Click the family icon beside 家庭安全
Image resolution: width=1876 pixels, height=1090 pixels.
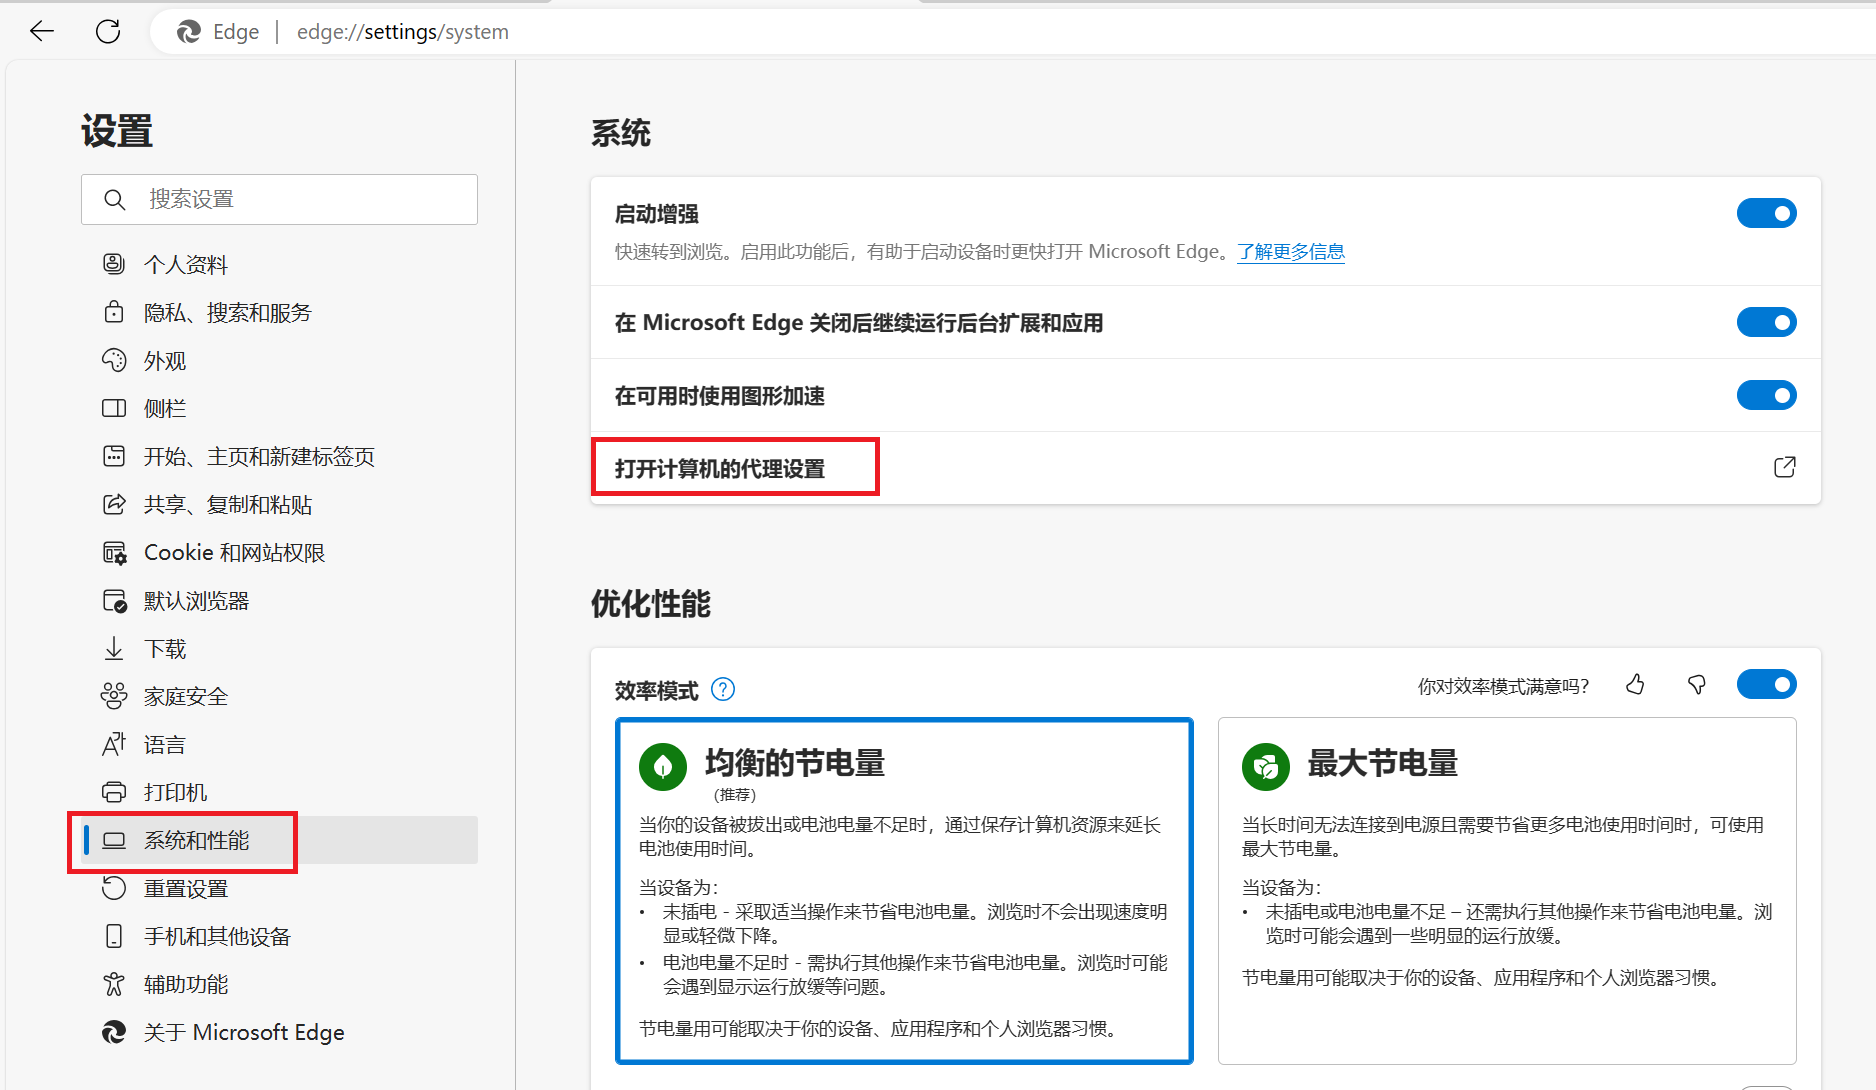pos(114,696)
